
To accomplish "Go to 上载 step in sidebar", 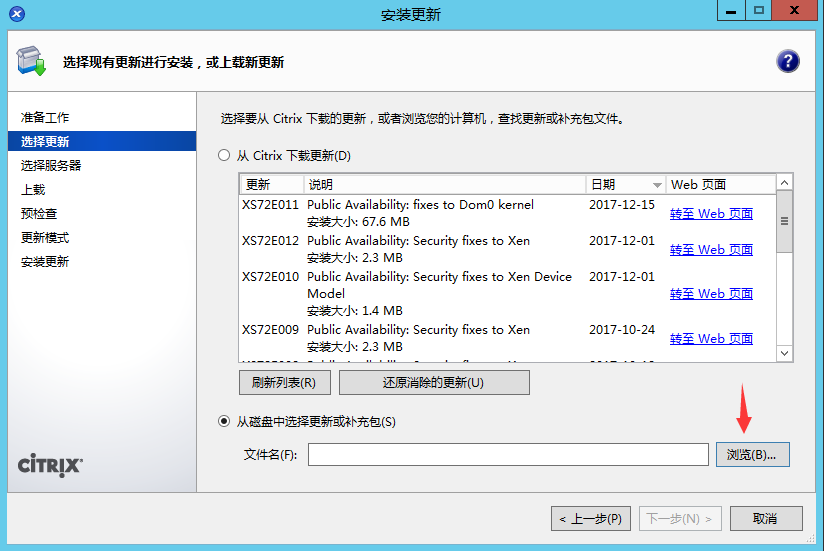I will (x=33, y=190).
